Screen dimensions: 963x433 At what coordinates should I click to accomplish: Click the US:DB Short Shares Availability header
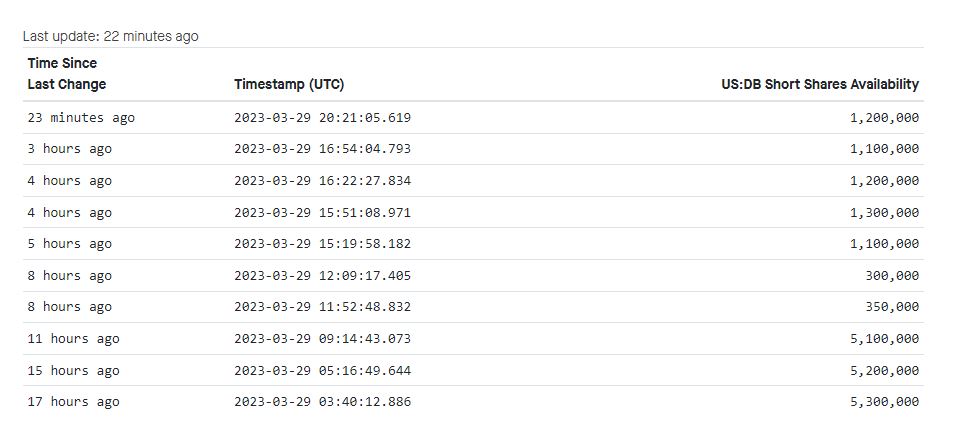pos(819,85)
